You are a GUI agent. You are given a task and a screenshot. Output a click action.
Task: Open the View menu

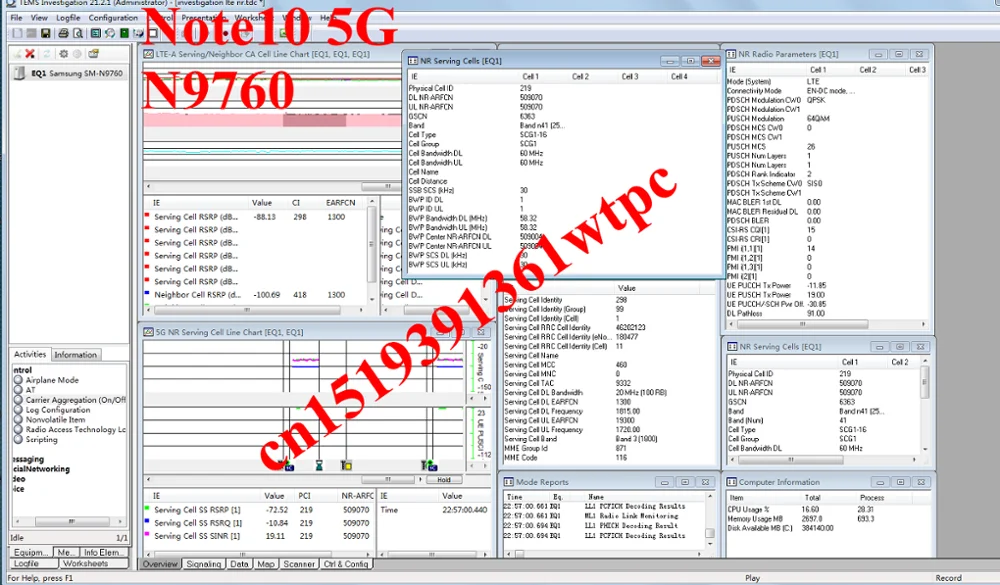39,18
